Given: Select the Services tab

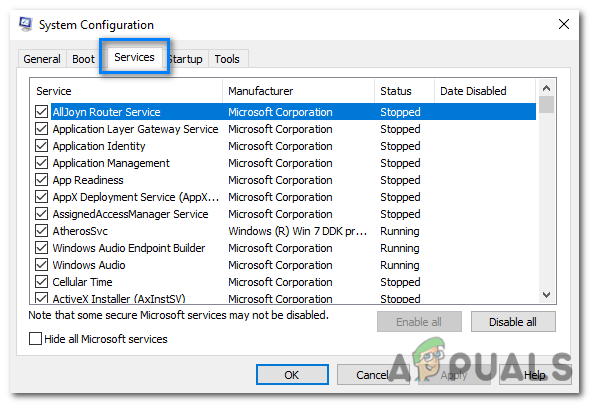Looking at the screenshot, I should click(134, 57).
